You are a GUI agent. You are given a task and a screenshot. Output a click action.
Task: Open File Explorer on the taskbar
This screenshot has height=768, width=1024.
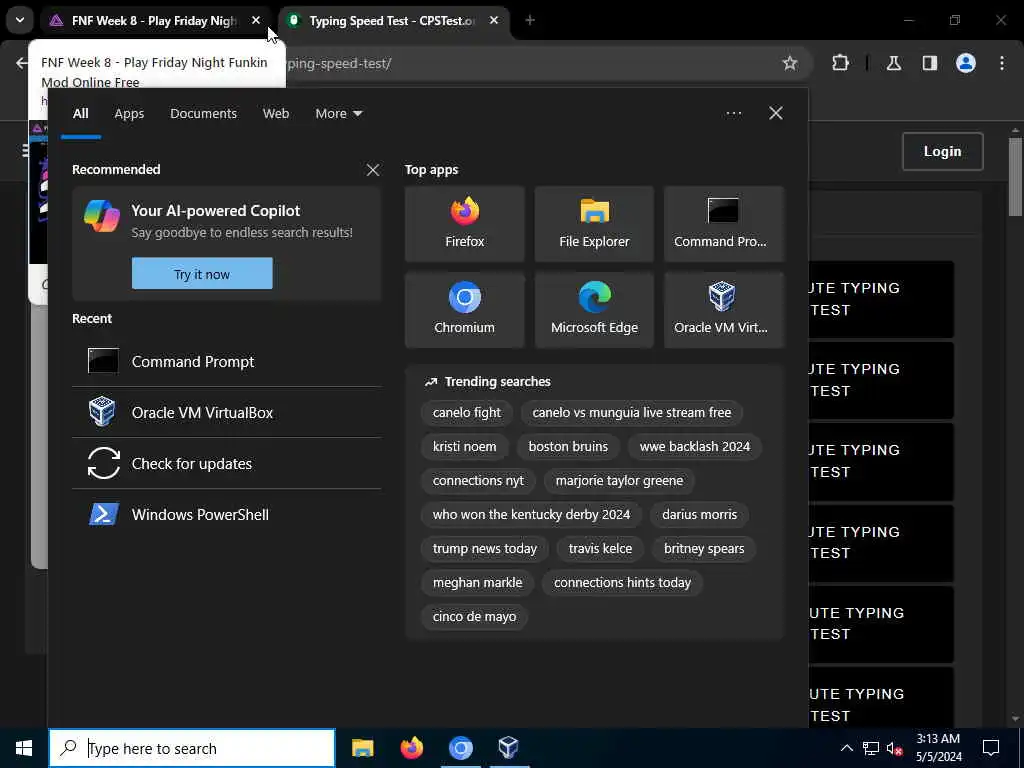tap(362, 748)
